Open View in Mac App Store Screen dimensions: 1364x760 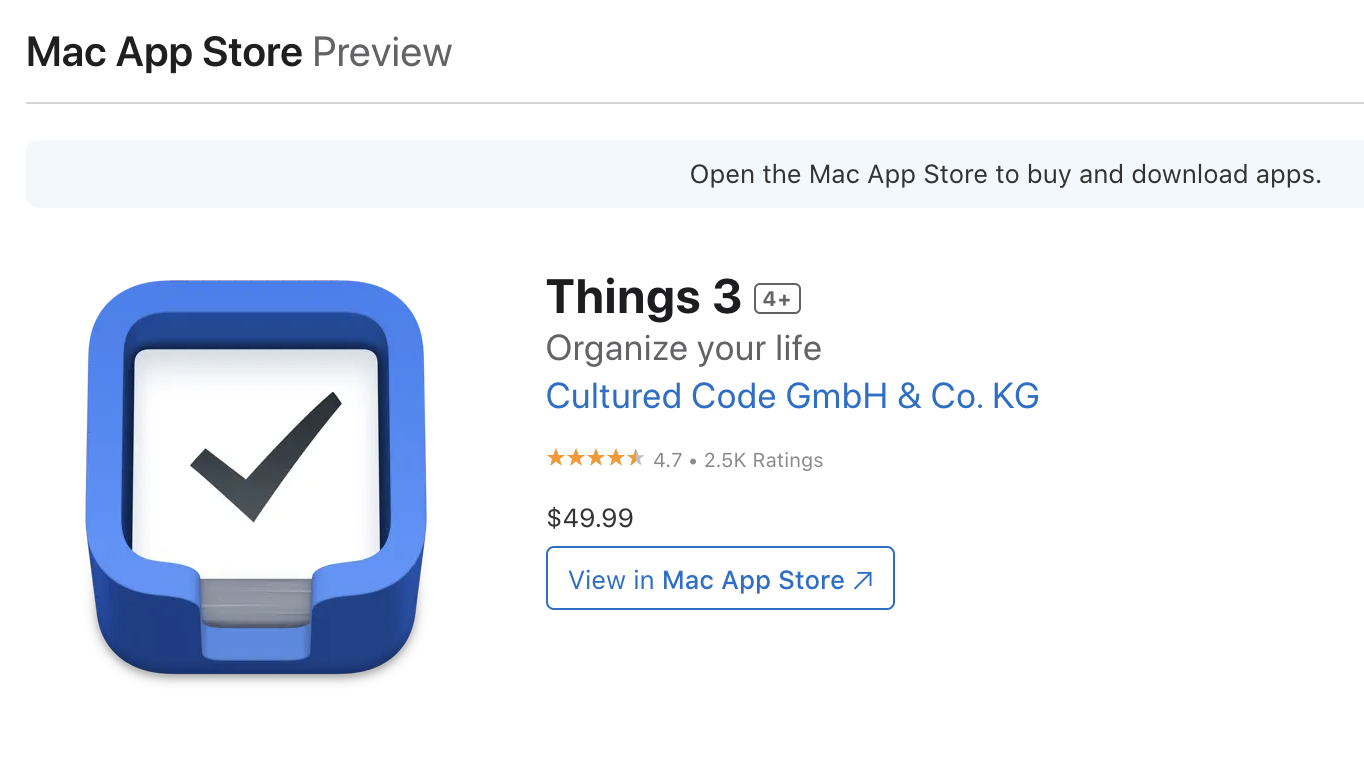[719, 578]
